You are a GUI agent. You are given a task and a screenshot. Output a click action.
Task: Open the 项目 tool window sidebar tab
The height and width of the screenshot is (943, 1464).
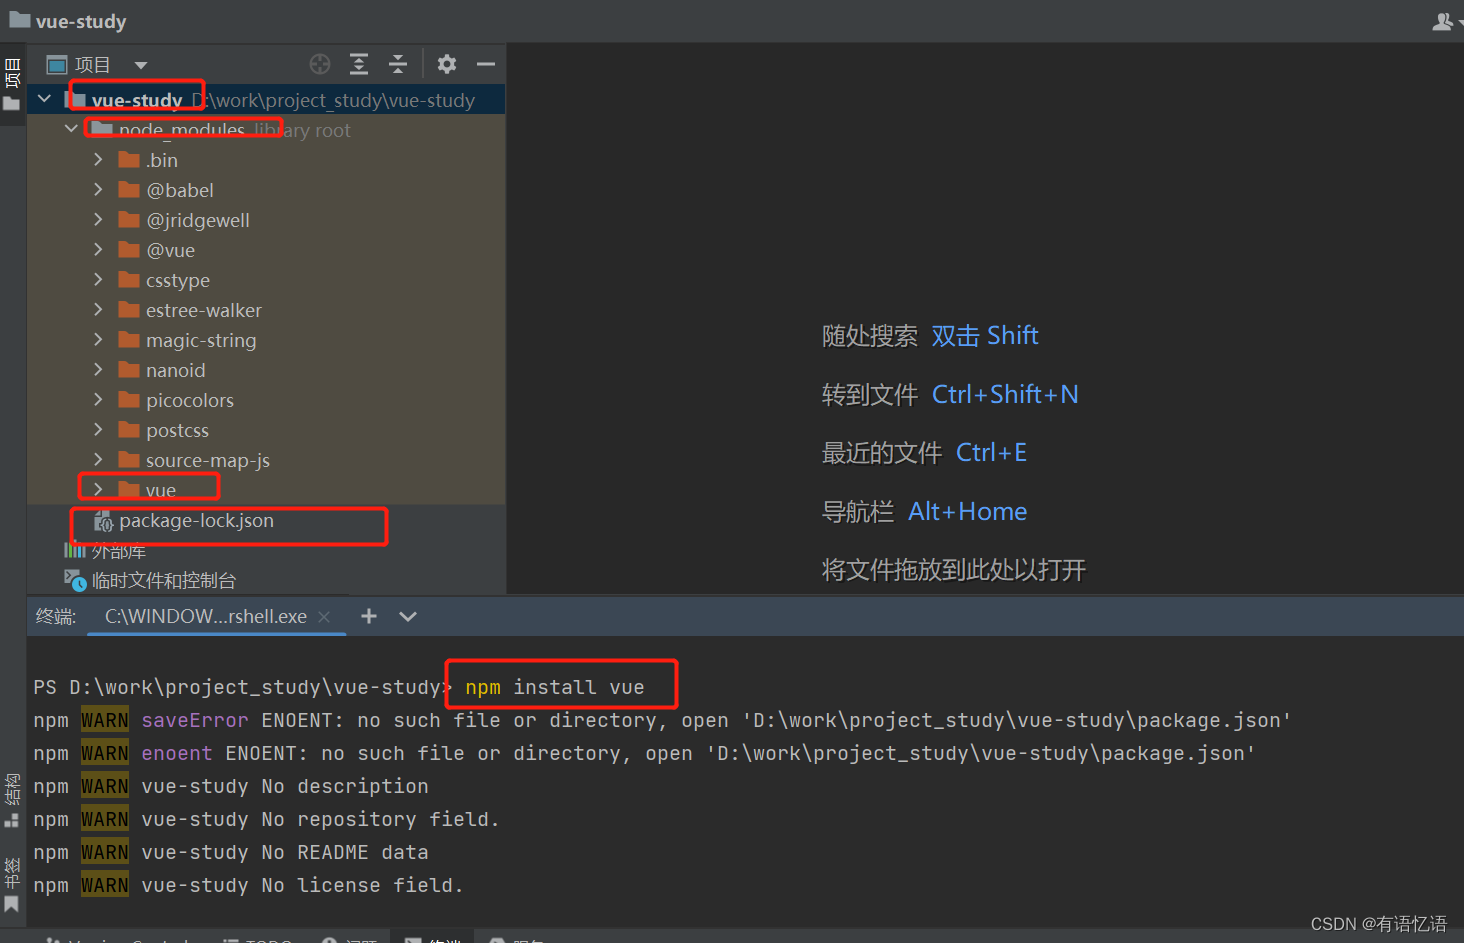[x=12, y=85]
